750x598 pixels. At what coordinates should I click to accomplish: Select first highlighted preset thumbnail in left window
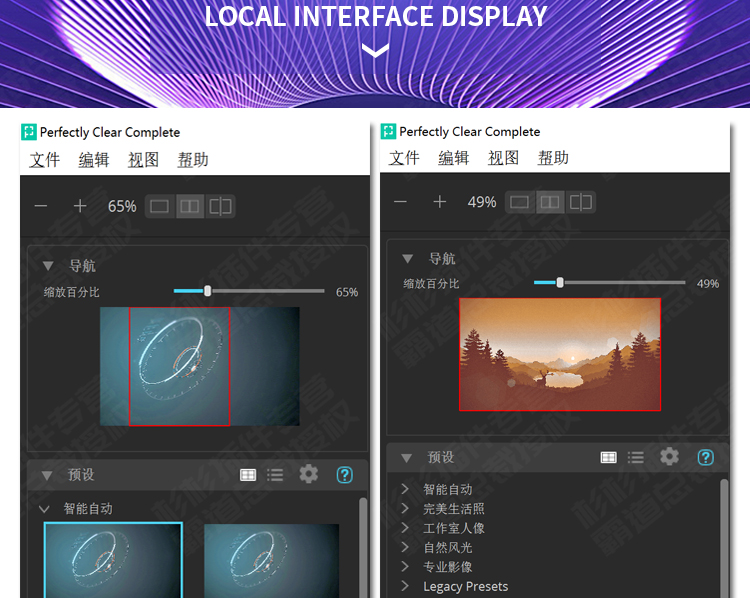113,560
